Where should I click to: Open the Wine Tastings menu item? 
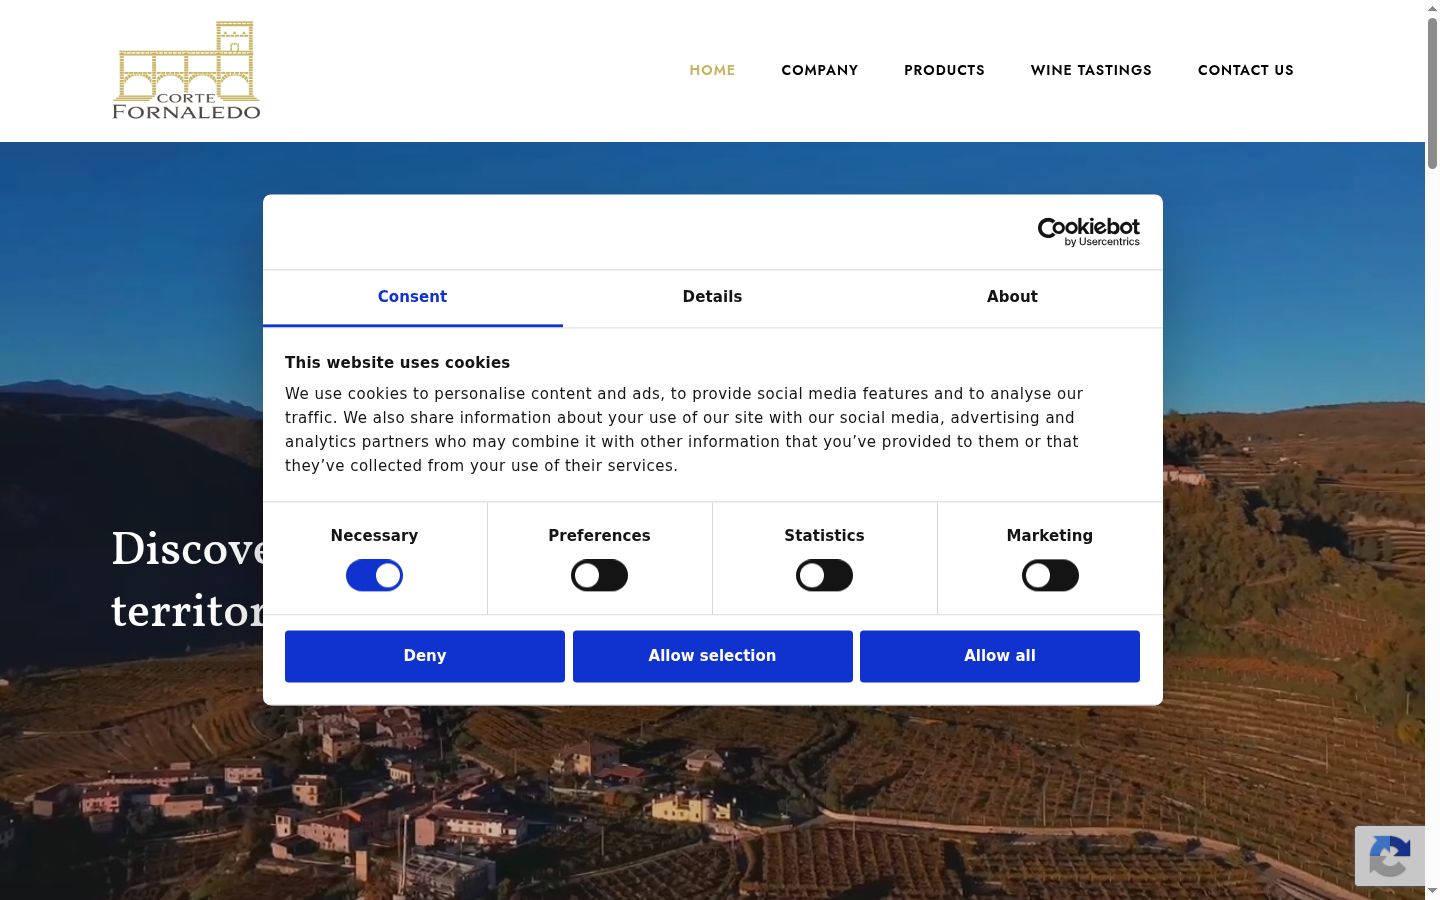click(1091, 70)
